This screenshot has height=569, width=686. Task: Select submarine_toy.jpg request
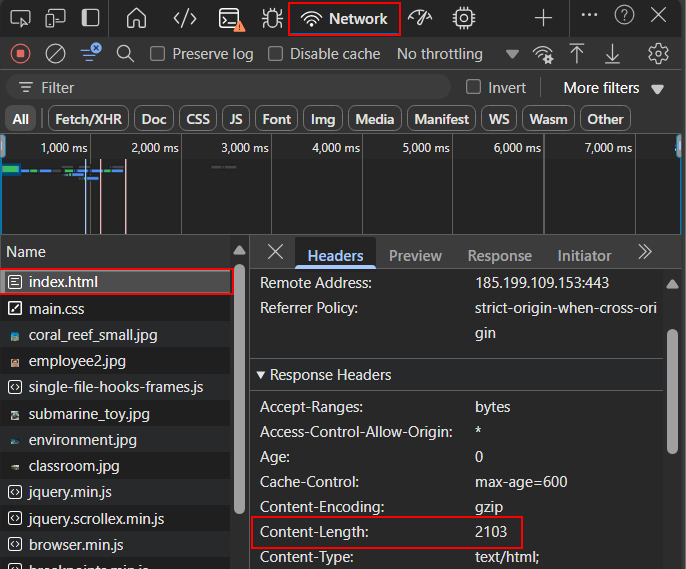click(x=116, y=414)
